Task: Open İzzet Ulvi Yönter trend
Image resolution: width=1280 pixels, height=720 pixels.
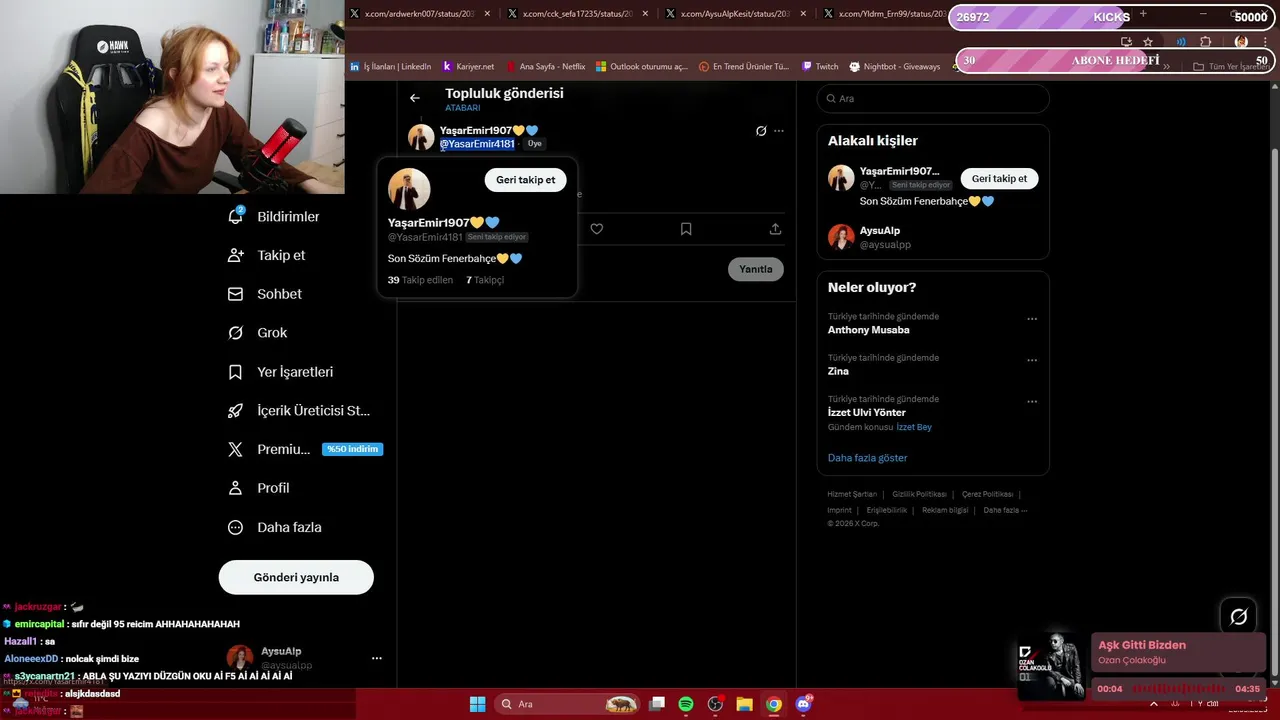Action: point(867,412)
